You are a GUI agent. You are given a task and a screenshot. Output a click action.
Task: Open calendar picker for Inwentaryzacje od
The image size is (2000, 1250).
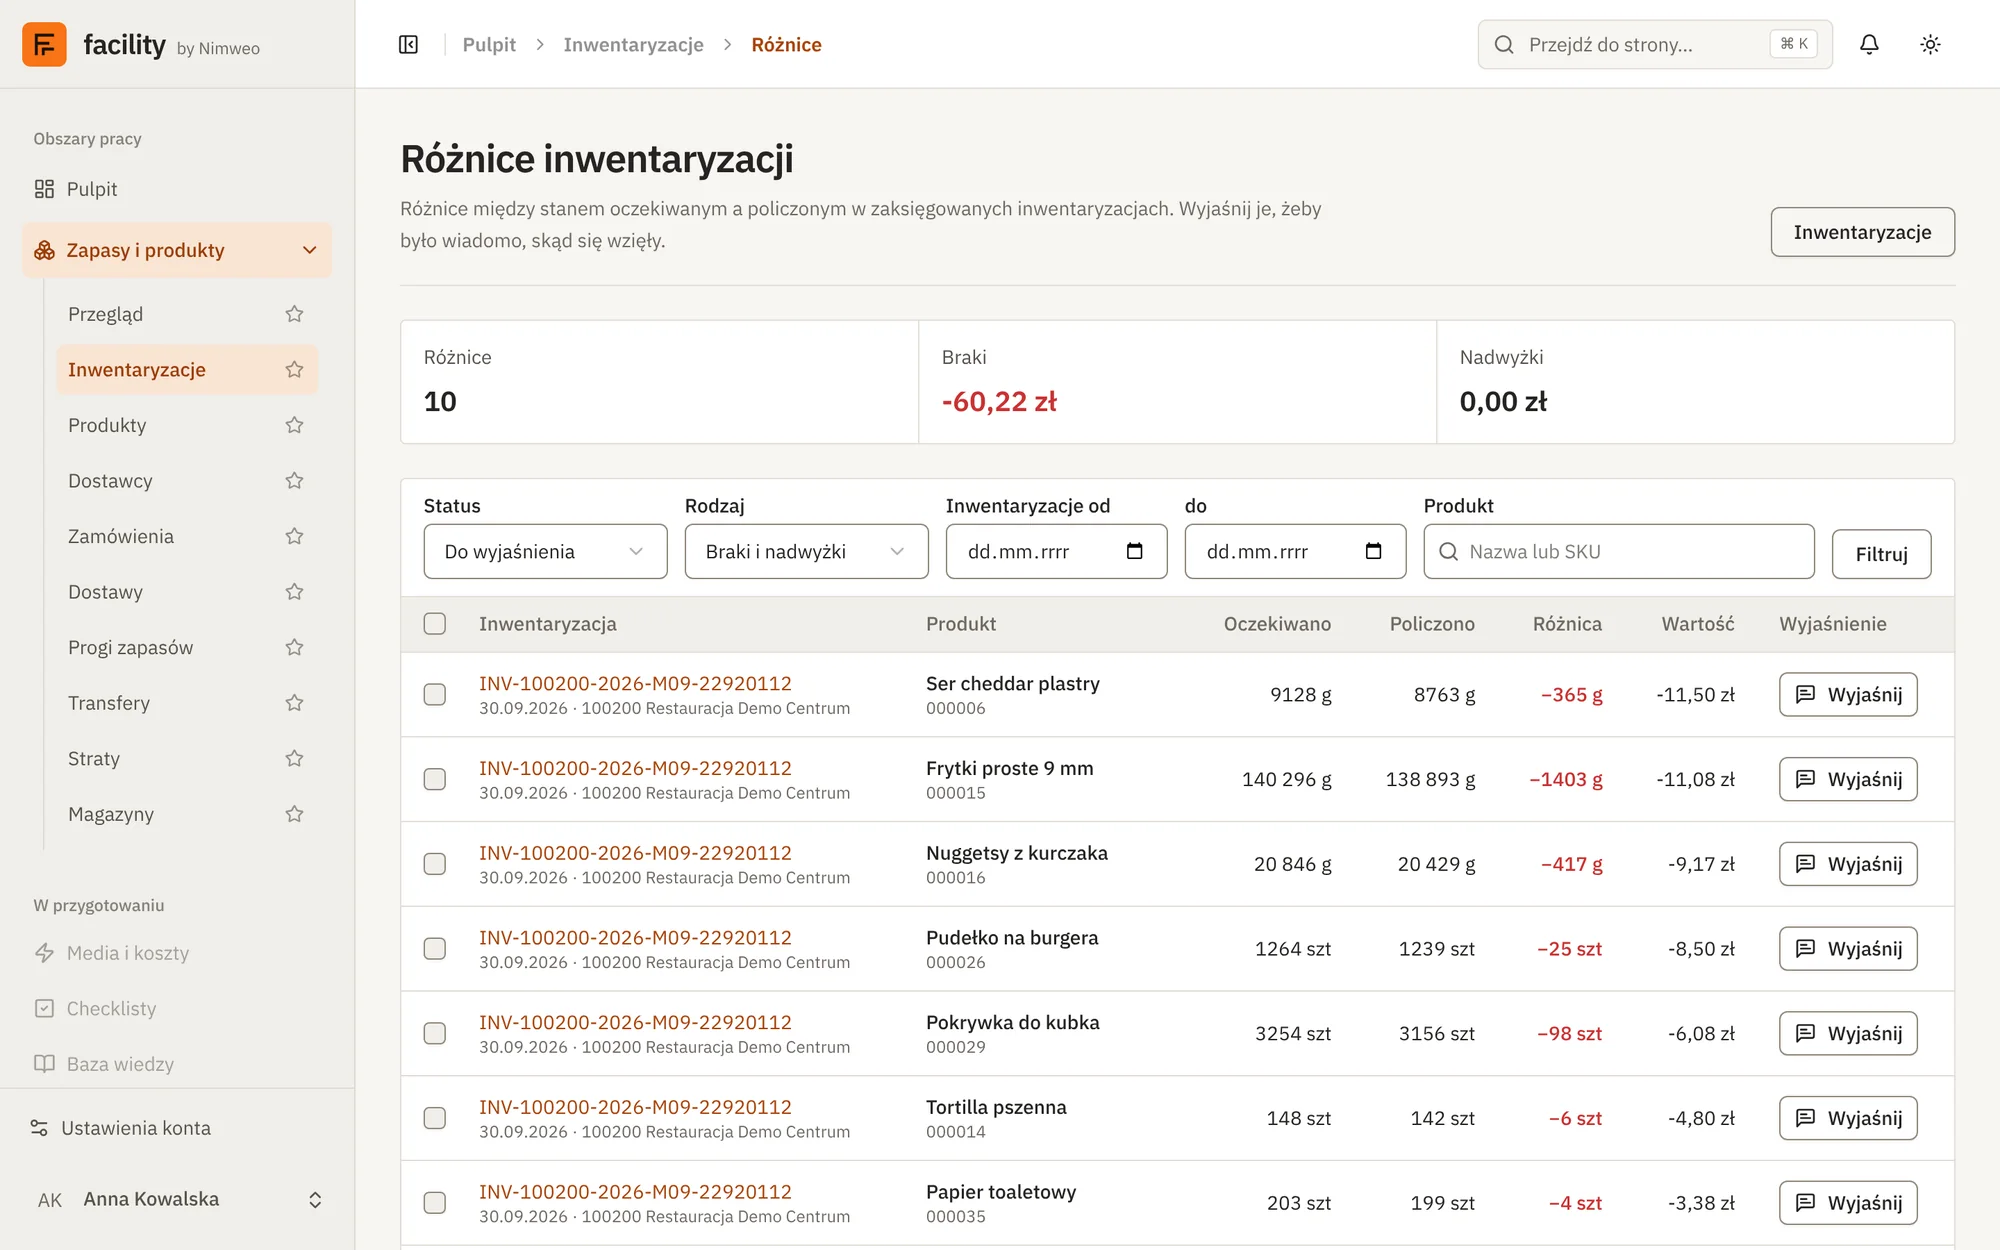click(x=1134, y=551)
